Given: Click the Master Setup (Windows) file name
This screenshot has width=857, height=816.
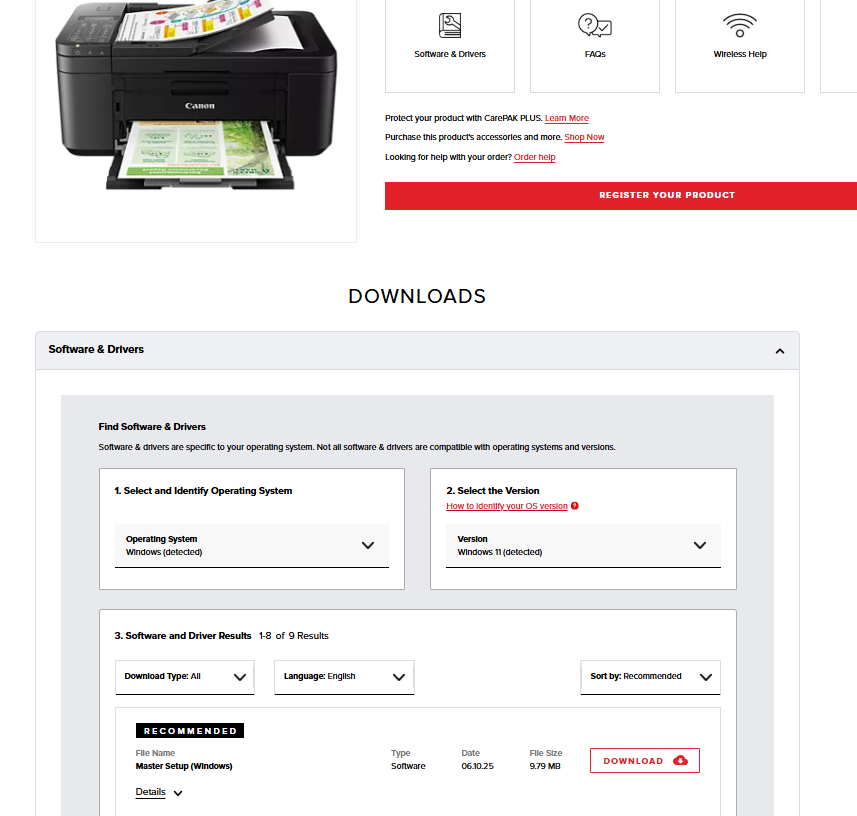Looking at the screenshot, I should coord(184,766).
